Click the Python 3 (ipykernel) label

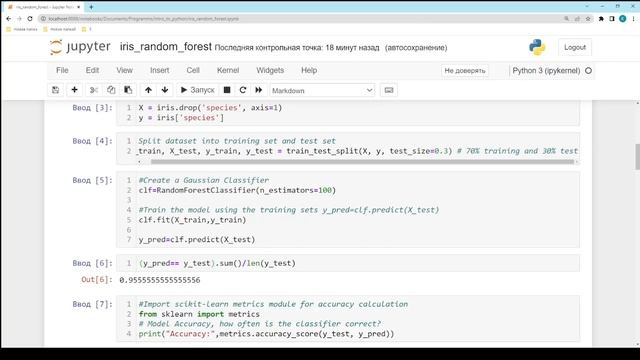pos(546,71)
